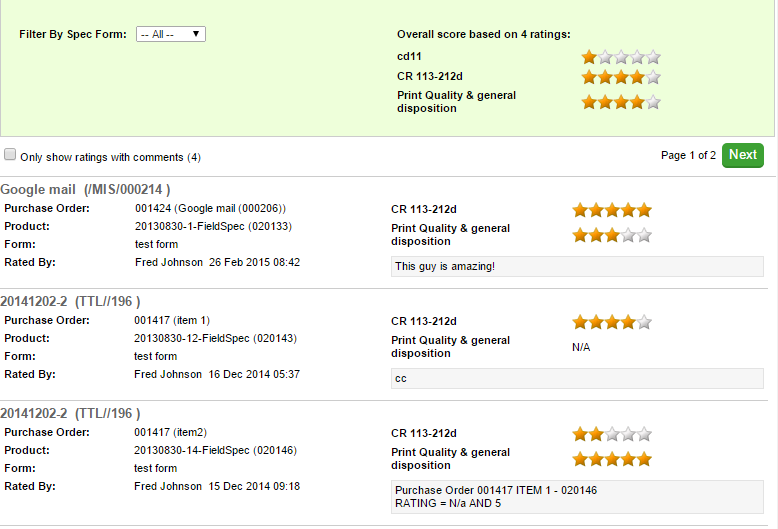778x529 pixels.
Task: Open the '20141202-2 (TTL//196)' heading above item2
Action: pyautogui.click(x=70, y=414)
